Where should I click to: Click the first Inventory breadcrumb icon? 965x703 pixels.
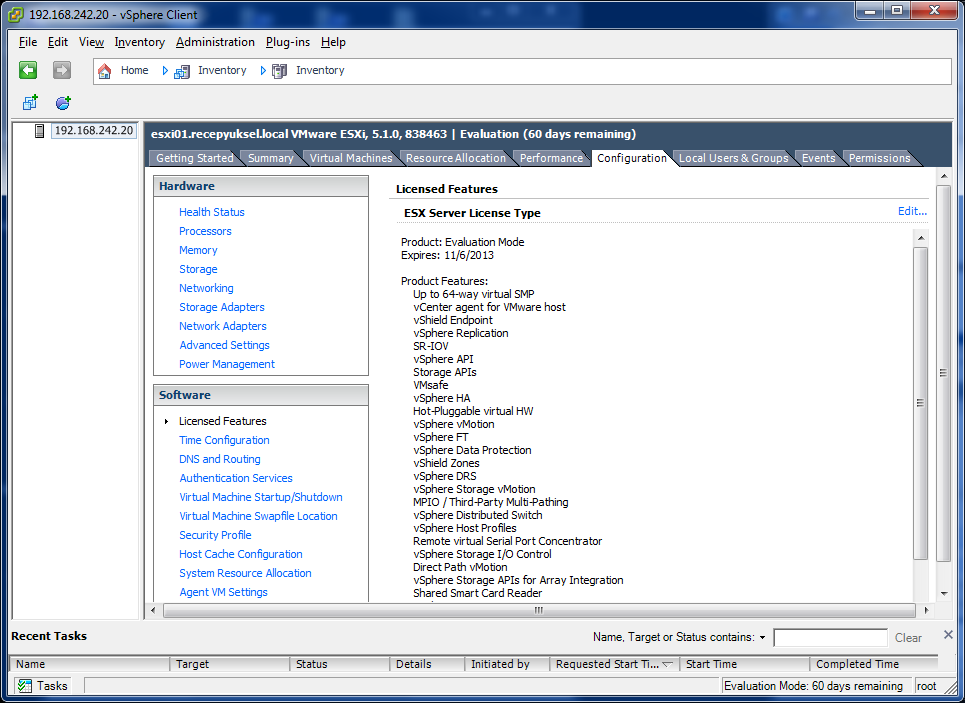pyautogui.click(x=182, y=71)
